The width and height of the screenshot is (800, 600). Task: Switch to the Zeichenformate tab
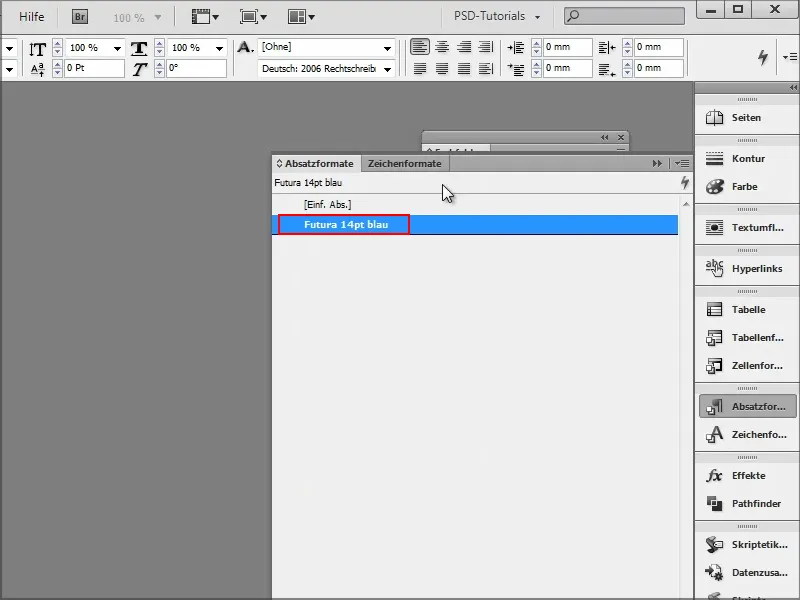coord(405,164)
